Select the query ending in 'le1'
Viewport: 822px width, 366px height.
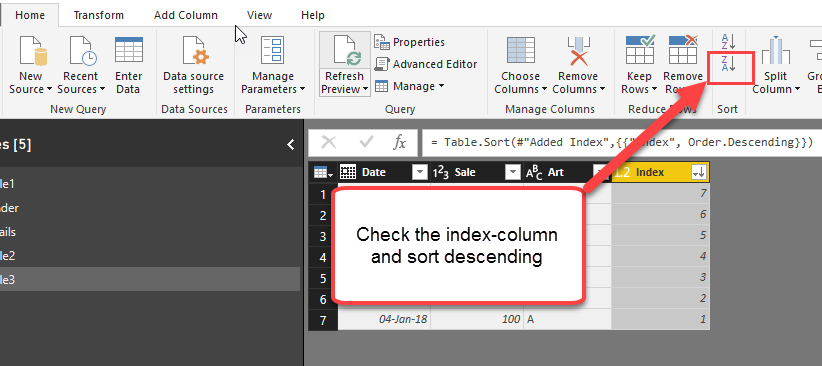[x=150, y=184]
